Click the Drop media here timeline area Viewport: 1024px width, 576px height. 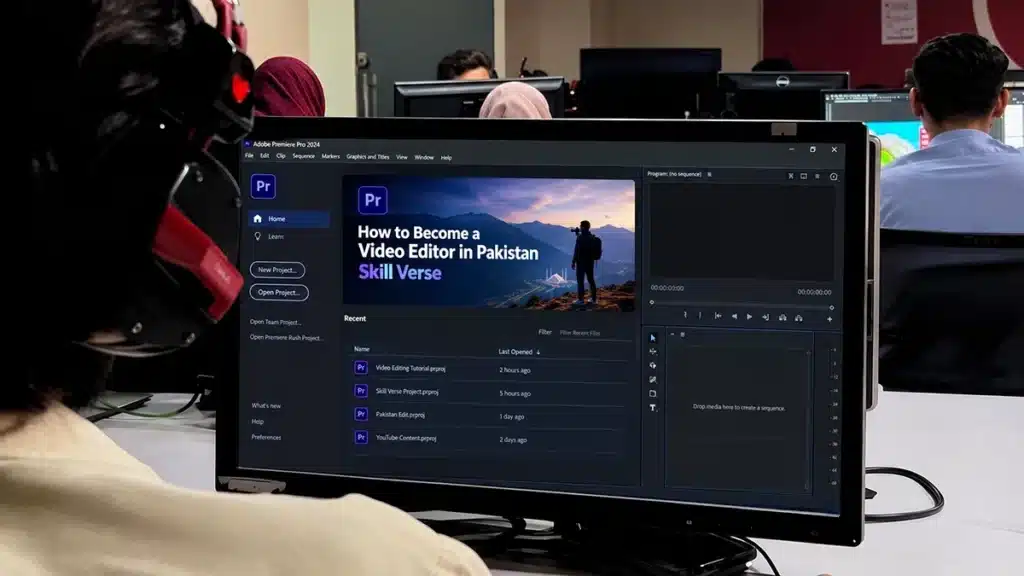(739, 408)
